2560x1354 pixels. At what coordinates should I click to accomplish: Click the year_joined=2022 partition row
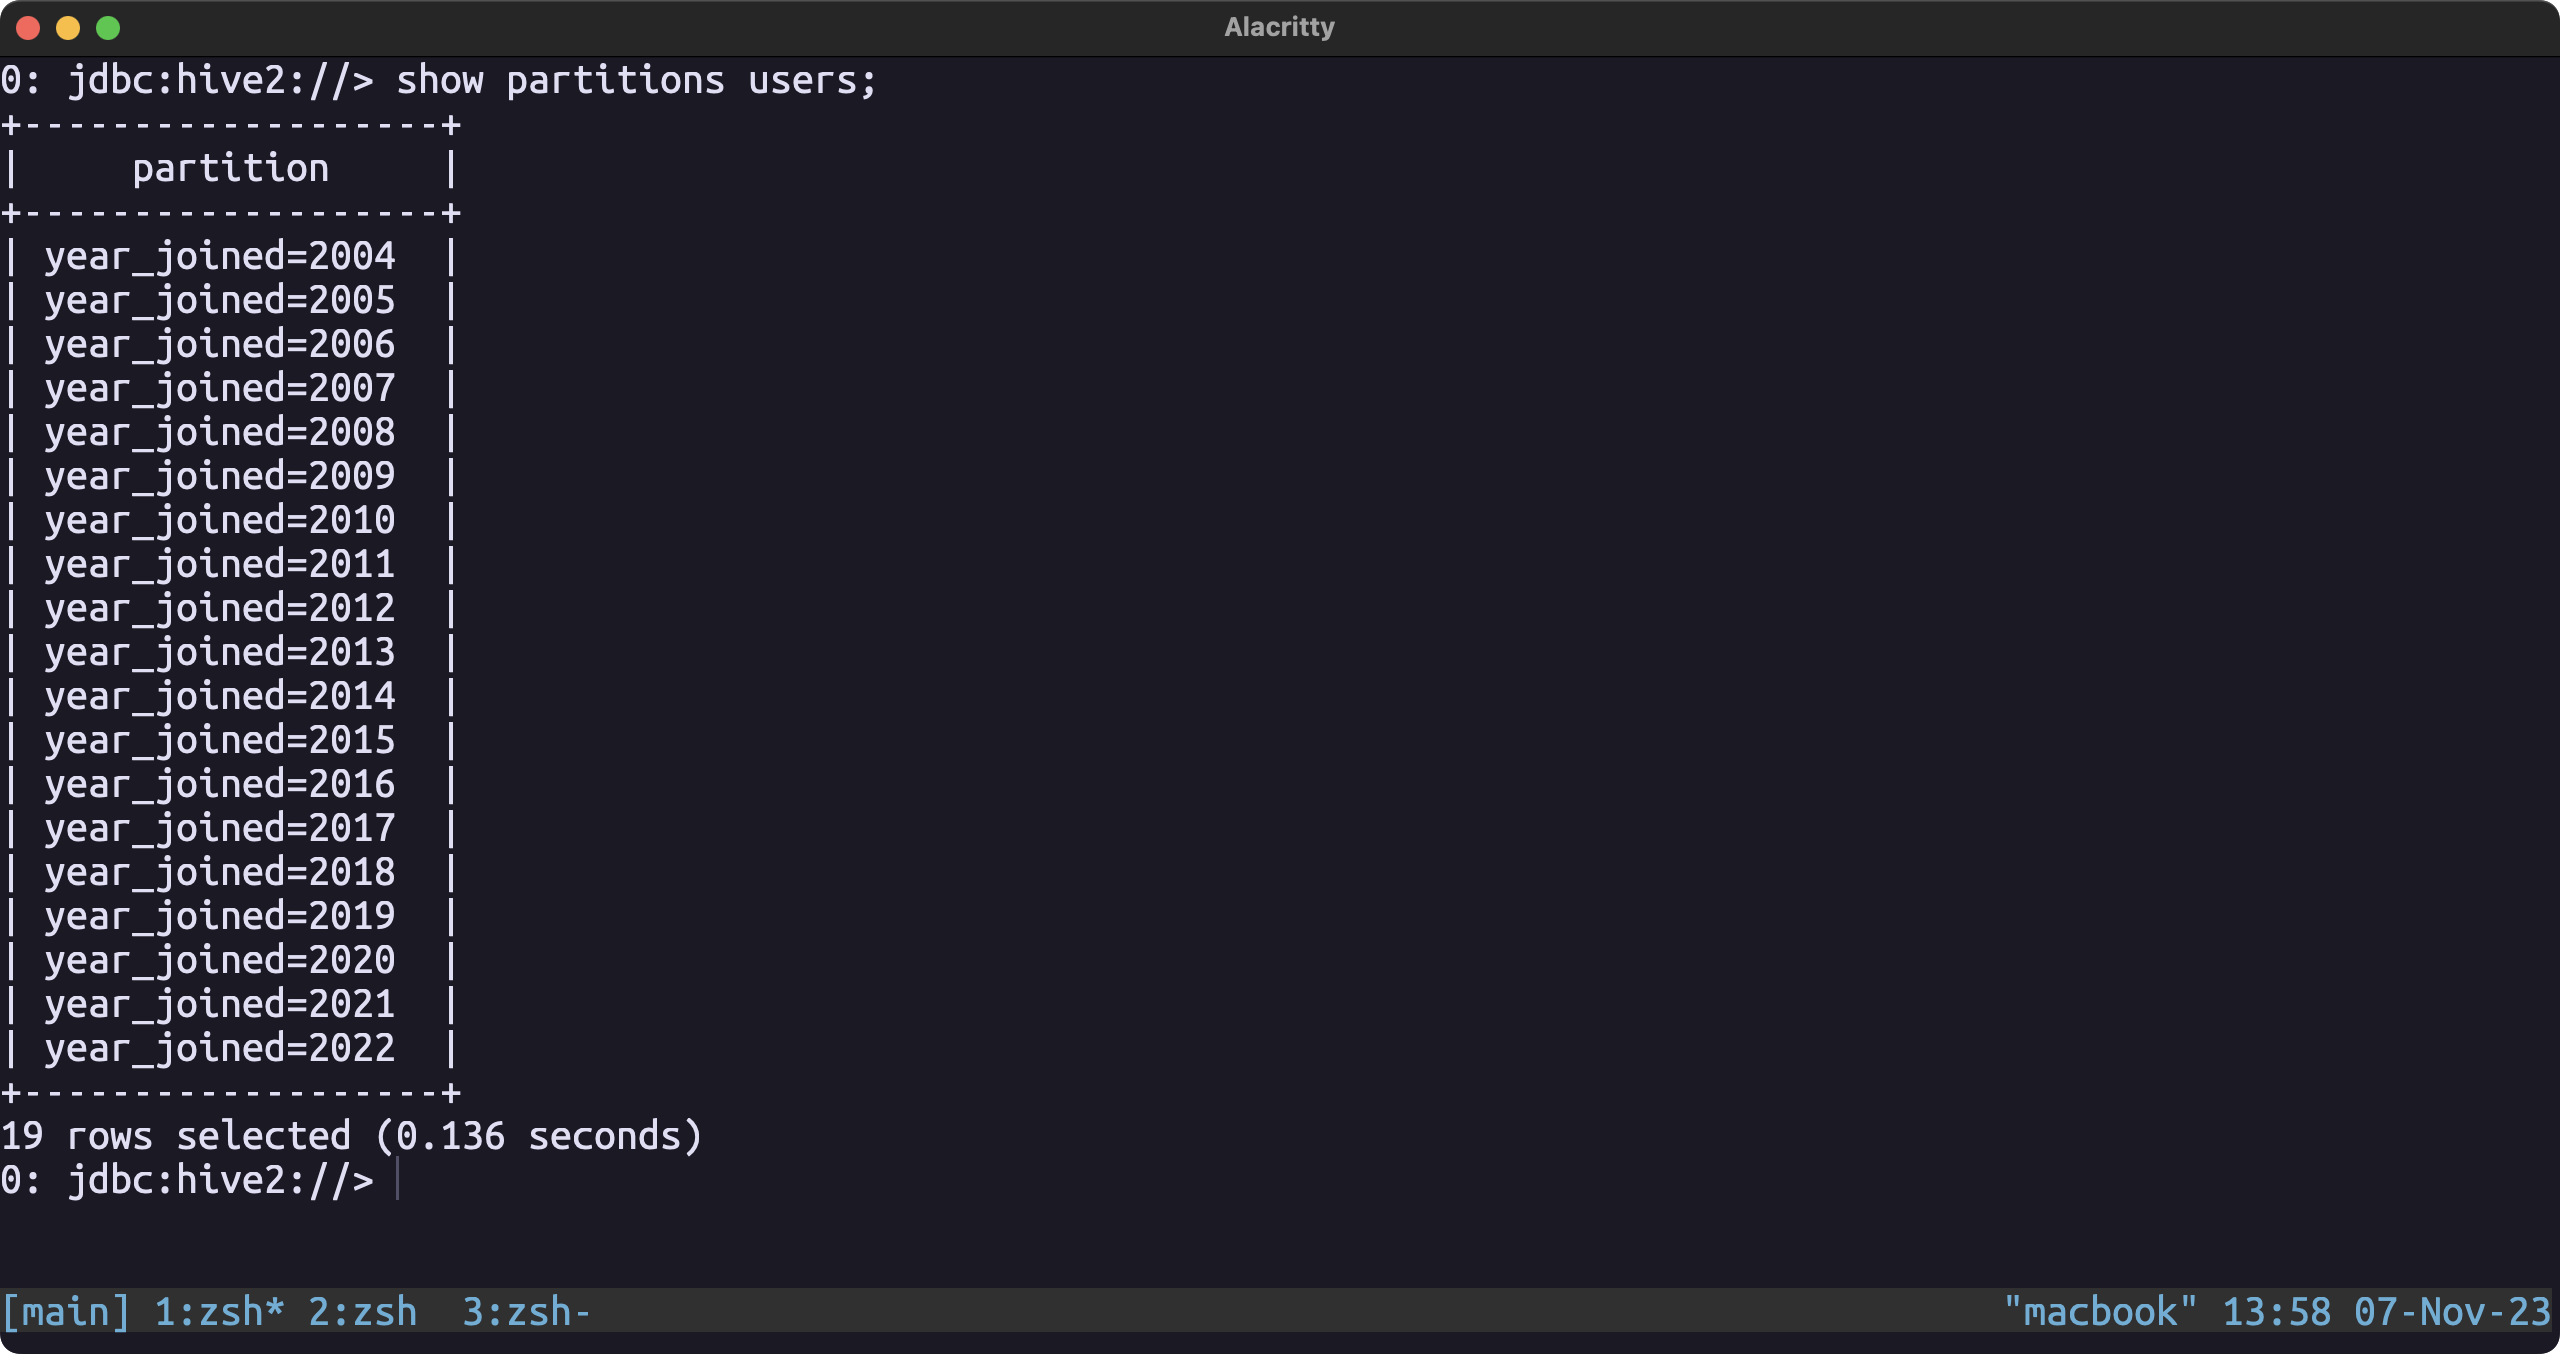coord(220,1049)
